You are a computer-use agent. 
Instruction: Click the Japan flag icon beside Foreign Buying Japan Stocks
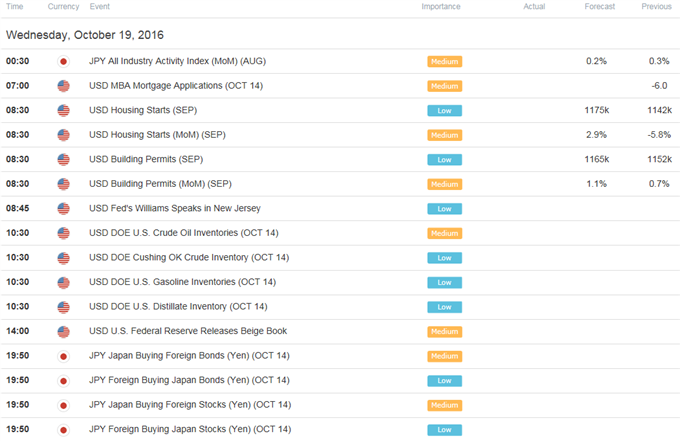(x=63, y=430)
